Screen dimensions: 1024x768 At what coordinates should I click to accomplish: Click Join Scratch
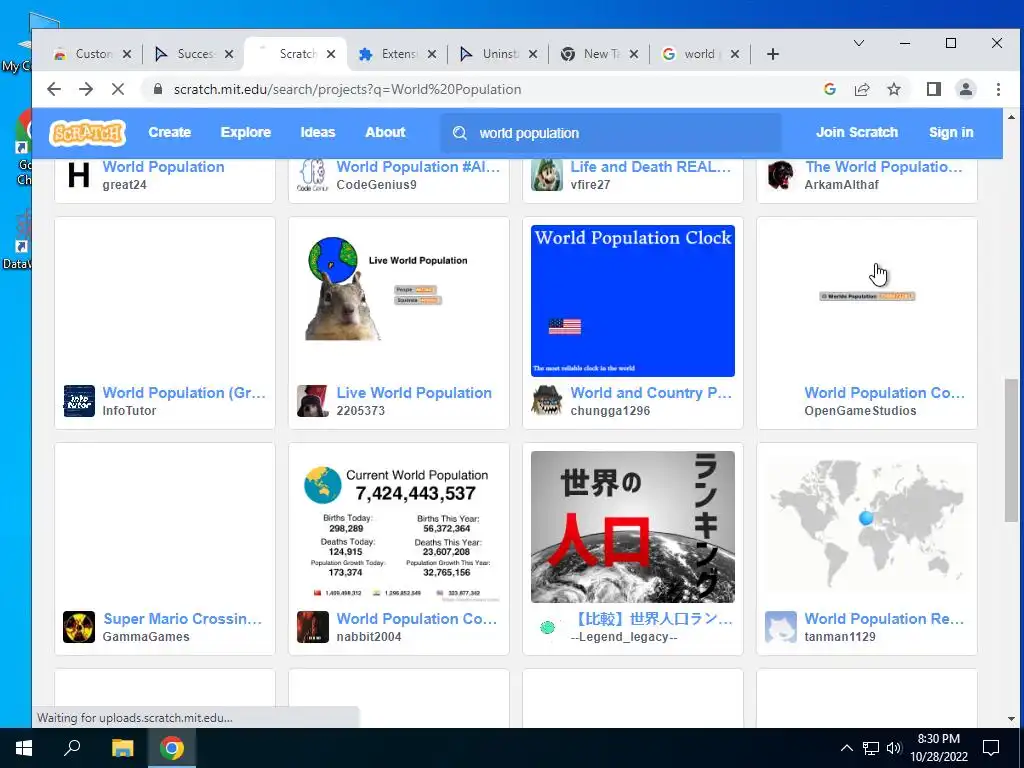click(x=857, y=133)
